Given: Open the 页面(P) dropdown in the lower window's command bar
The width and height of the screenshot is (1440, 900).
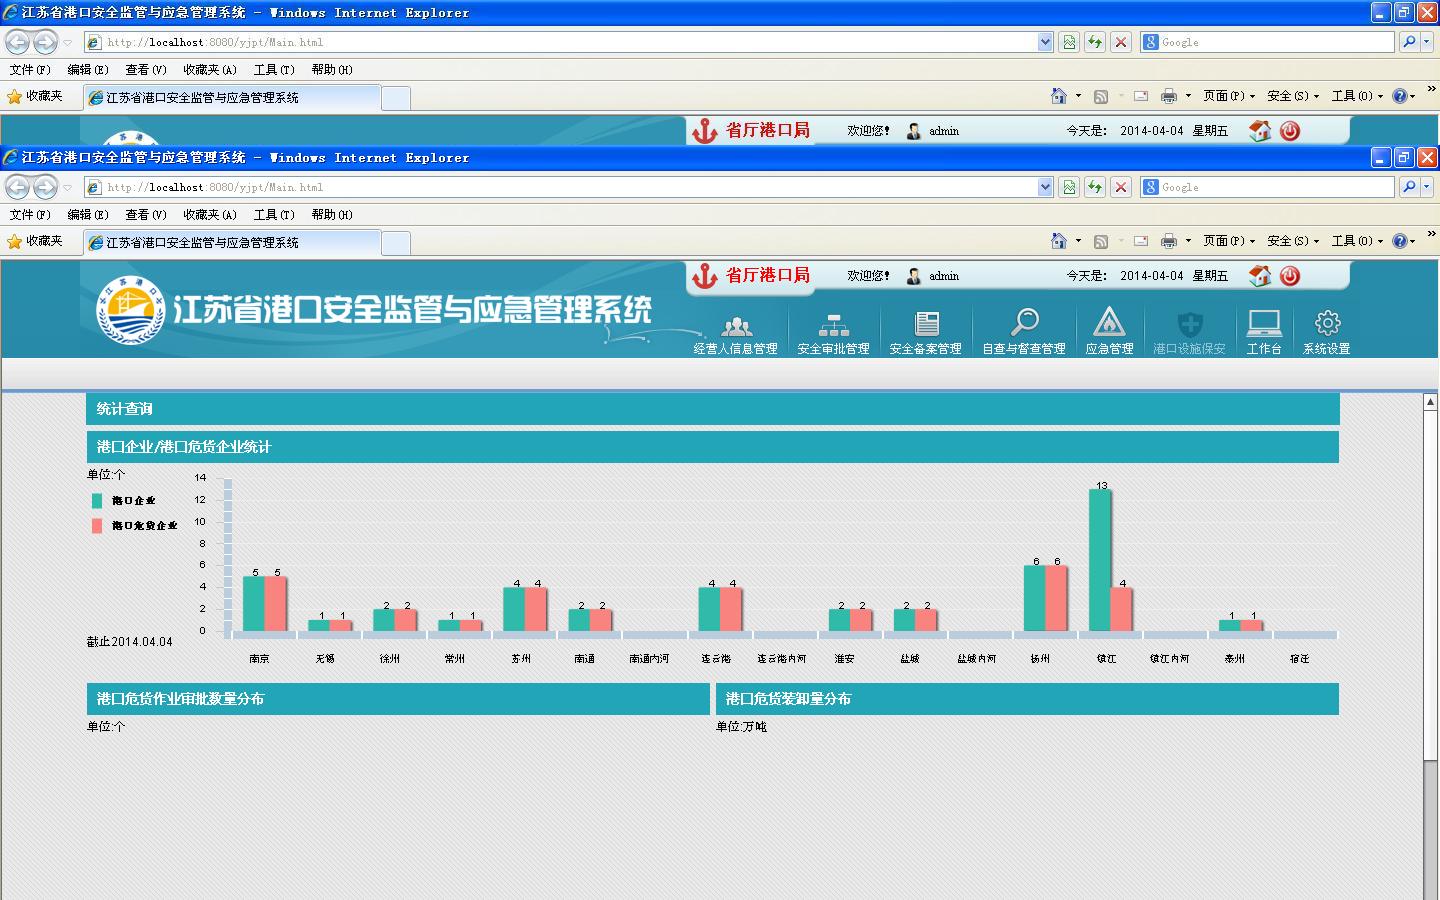Looking at the screenshot, I should click(1229, 241).
